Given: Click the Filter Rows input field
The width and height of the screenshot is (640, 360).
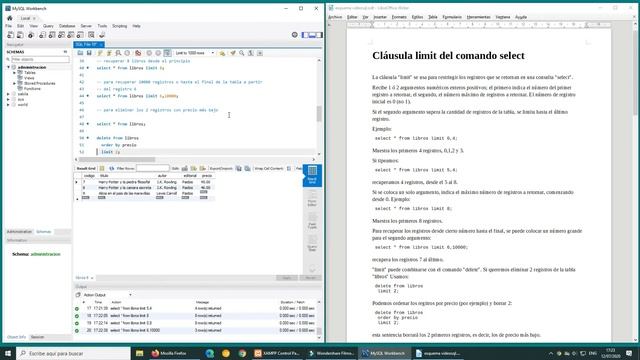Looking at the screenshot, I should (152, 168).
